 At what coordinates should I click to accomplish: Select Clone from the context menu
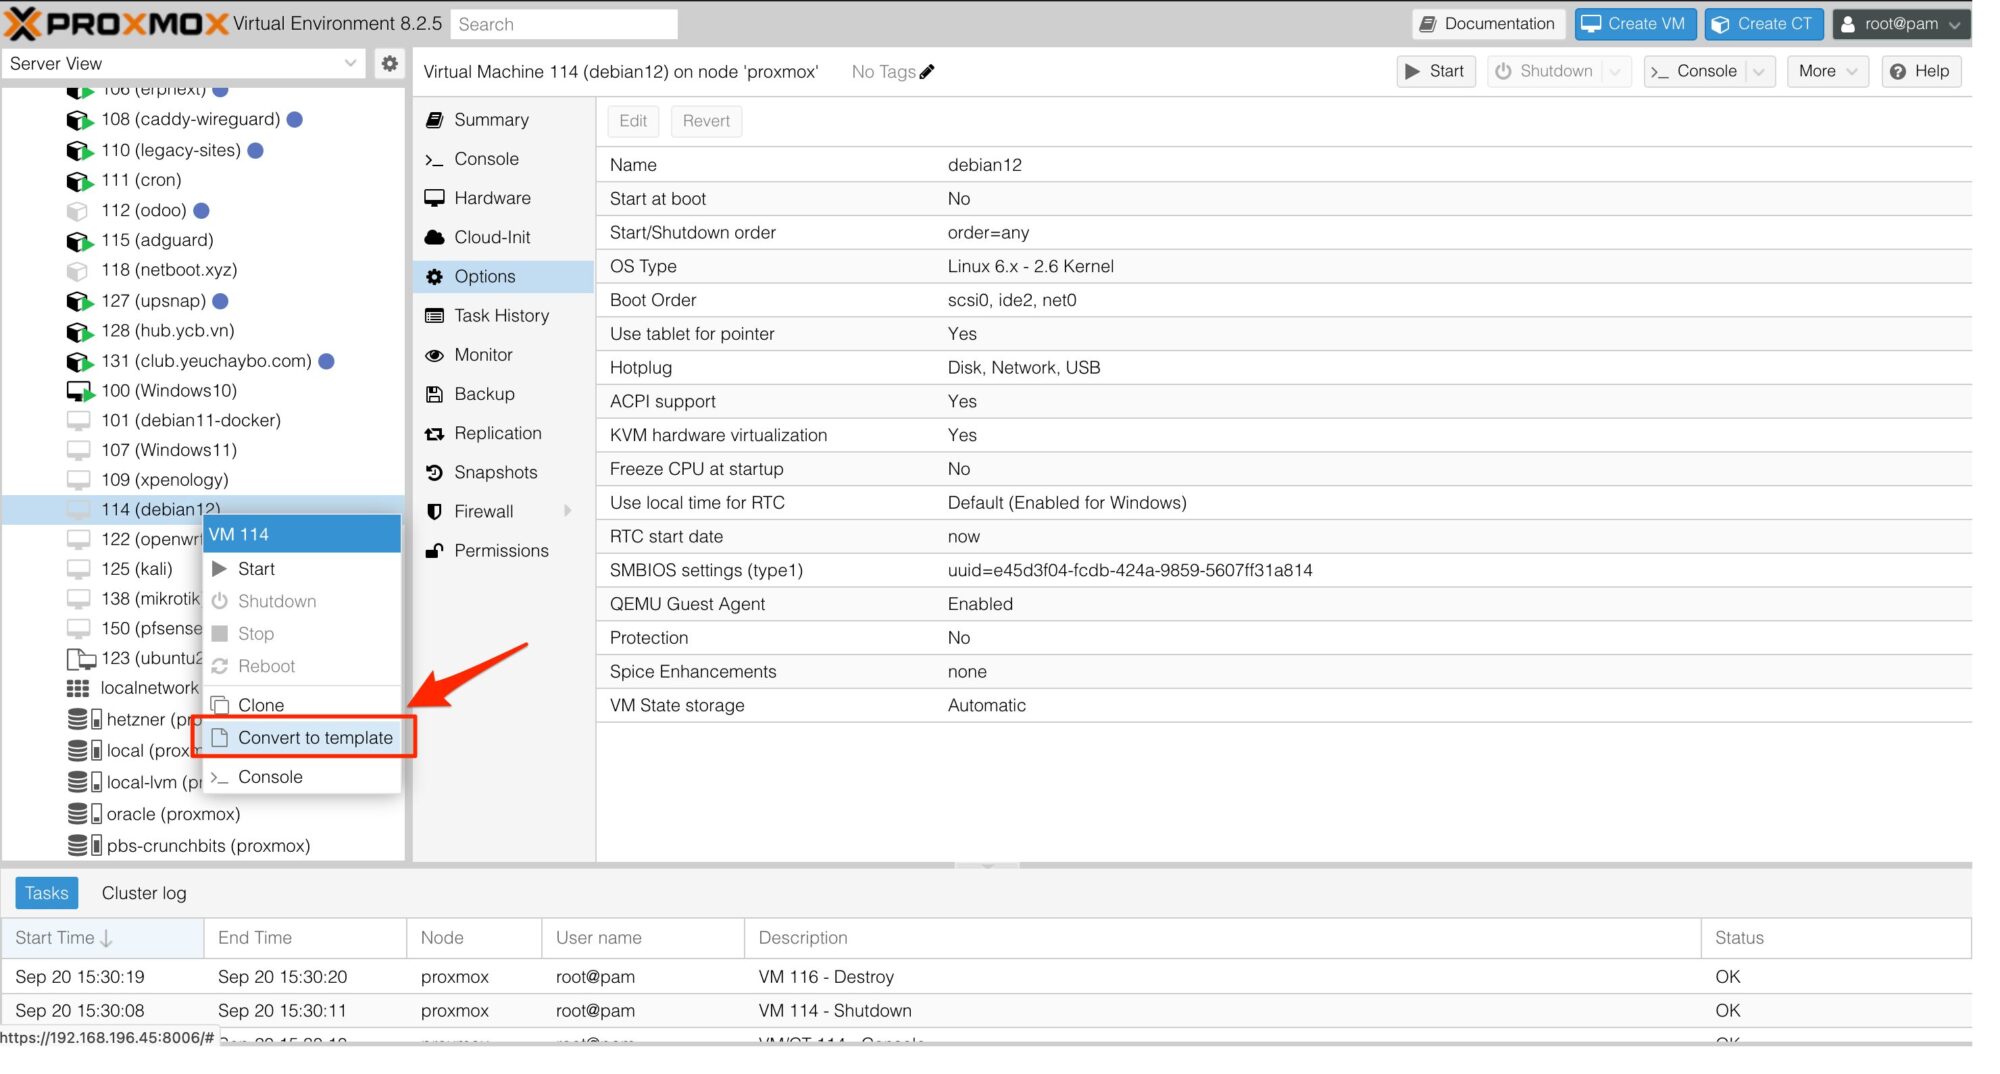260,705
